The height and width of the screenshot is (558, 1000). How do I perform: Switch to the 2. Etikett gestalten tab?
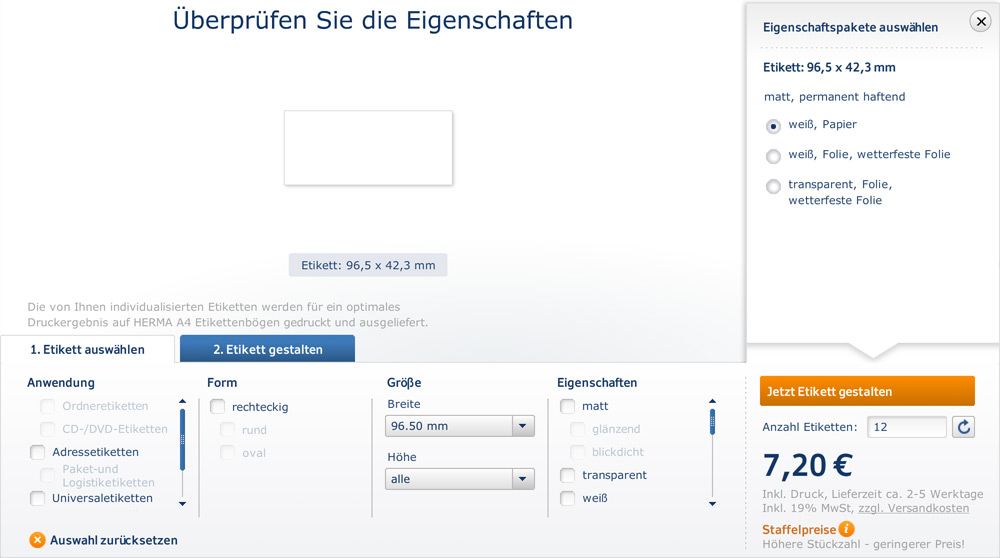(x=267, y=349)
